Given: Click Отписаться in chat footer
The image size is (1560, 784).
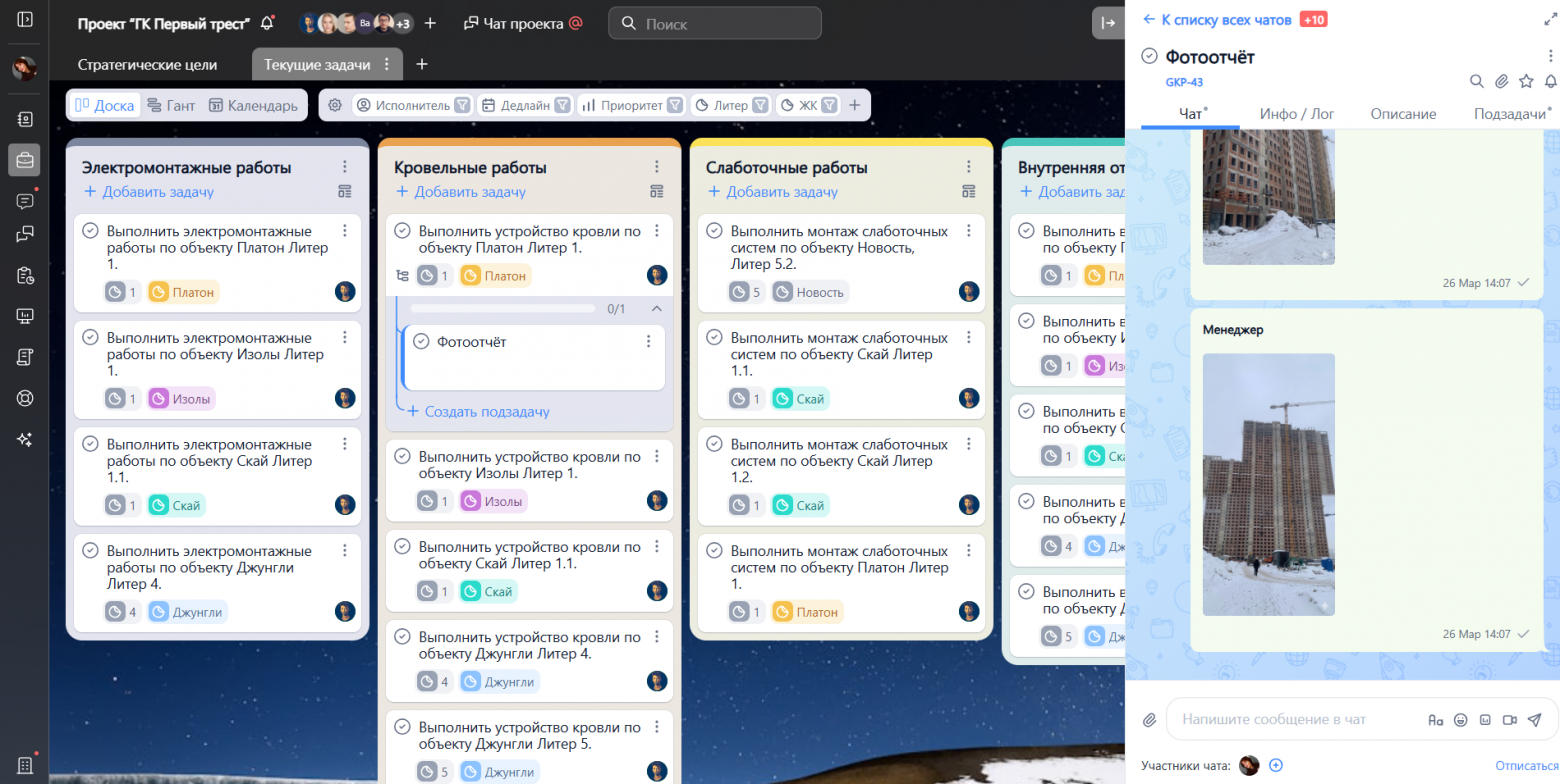Looking at the screenshot, I should pyautogui.click(x=1527, y=765).
